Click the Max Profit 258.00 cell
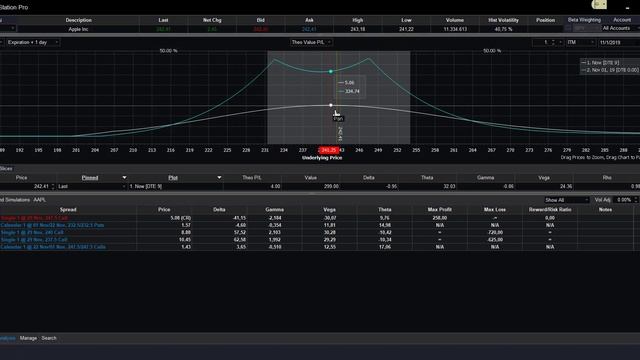The width and height of the screenshot is (640, 360). pos(440,218)
